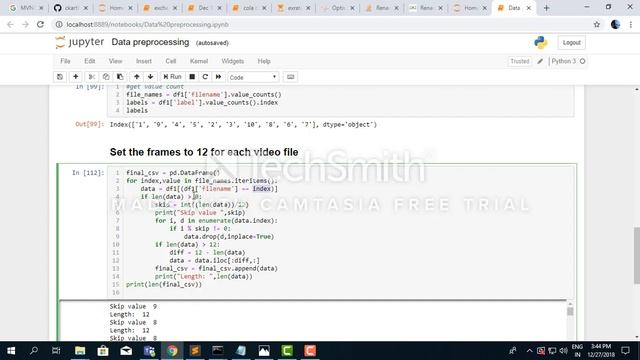The width and height of the screenshot is (640, 360).
Task: Open Microsoft Teams from taskbar
Action: coord(149,351)
